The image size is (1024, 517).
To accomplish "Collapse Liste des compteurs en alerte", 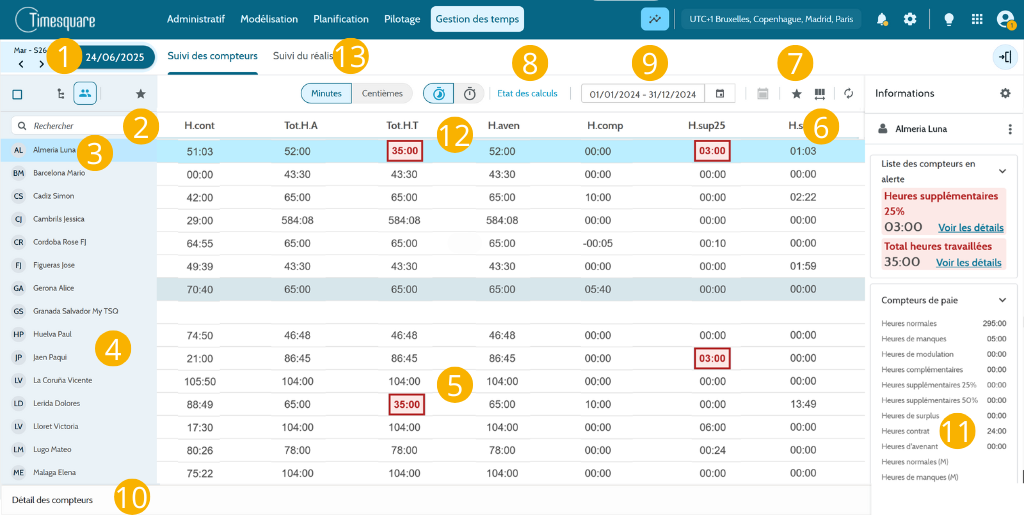I will point(1002,170).
